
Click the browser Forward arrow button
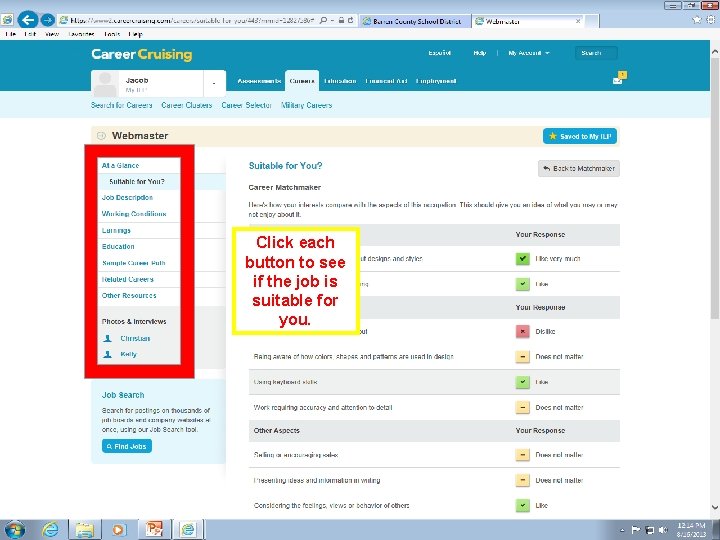click(x=47, y=20)
